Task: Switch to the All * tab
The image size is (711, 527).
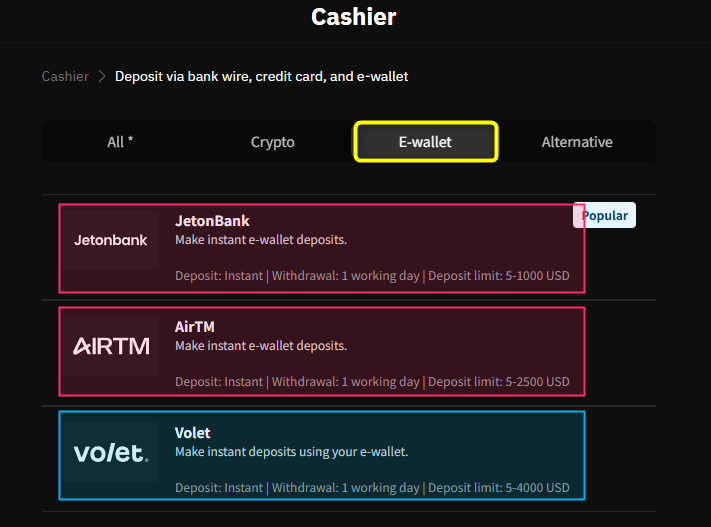Action: pos(120,142)
